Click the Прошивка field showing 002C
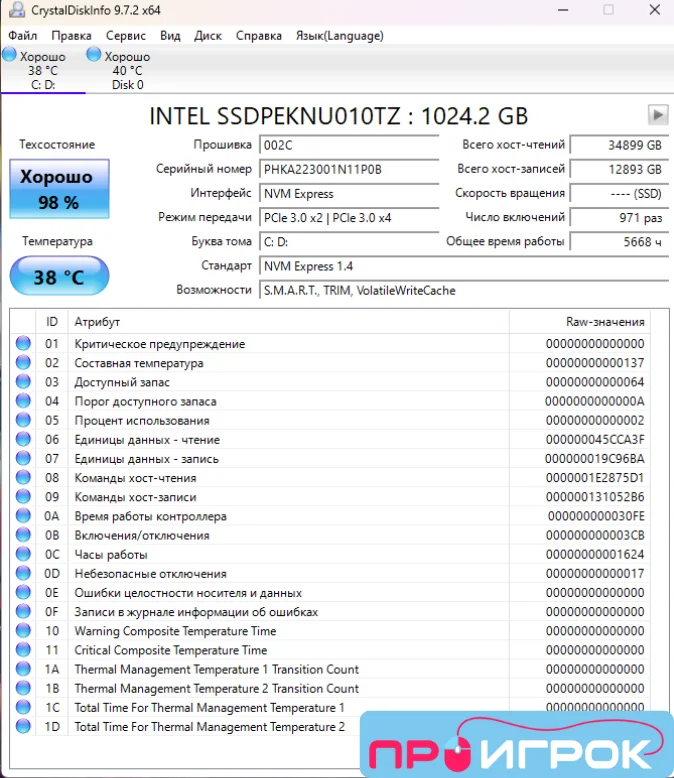Viewport: 674px width, 778px height. click(x=349, y=145)
